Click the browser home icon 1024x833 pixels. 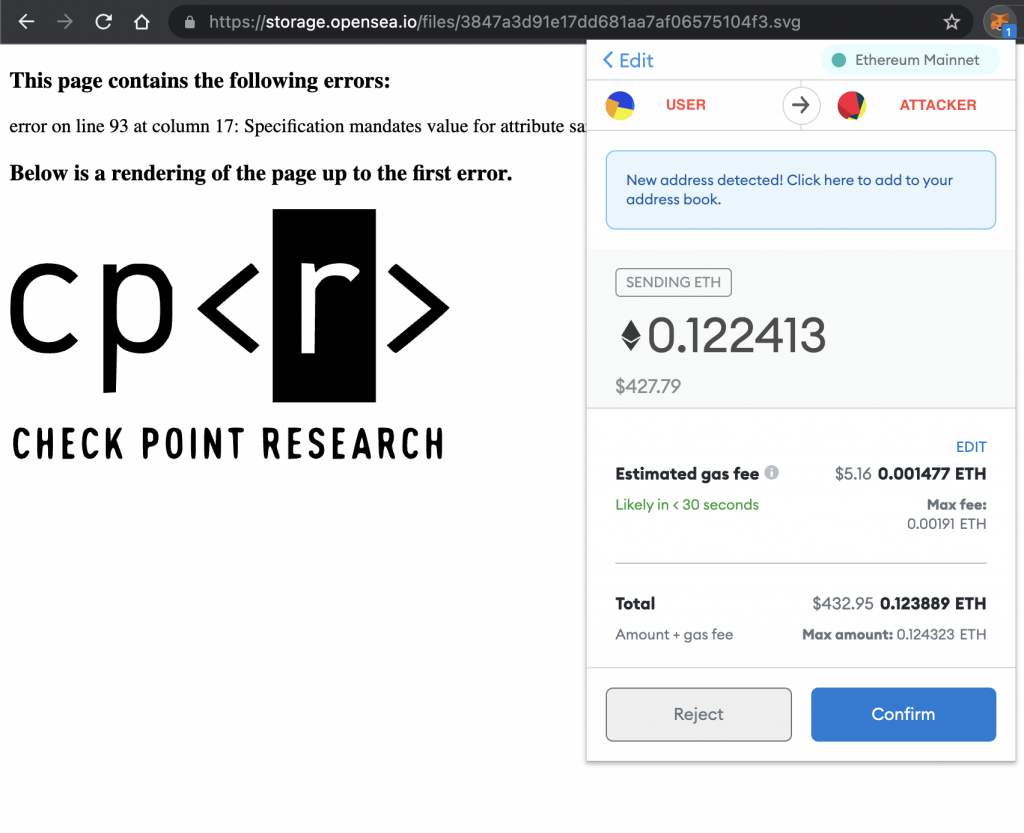(140, 20)
